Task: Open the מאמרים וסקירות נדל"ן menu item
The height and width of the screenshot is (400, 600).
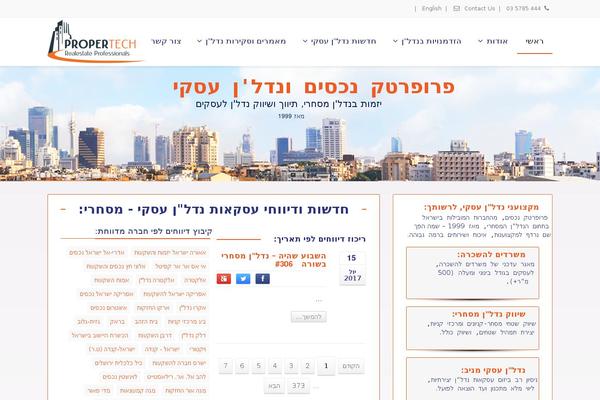Action: 246,41
